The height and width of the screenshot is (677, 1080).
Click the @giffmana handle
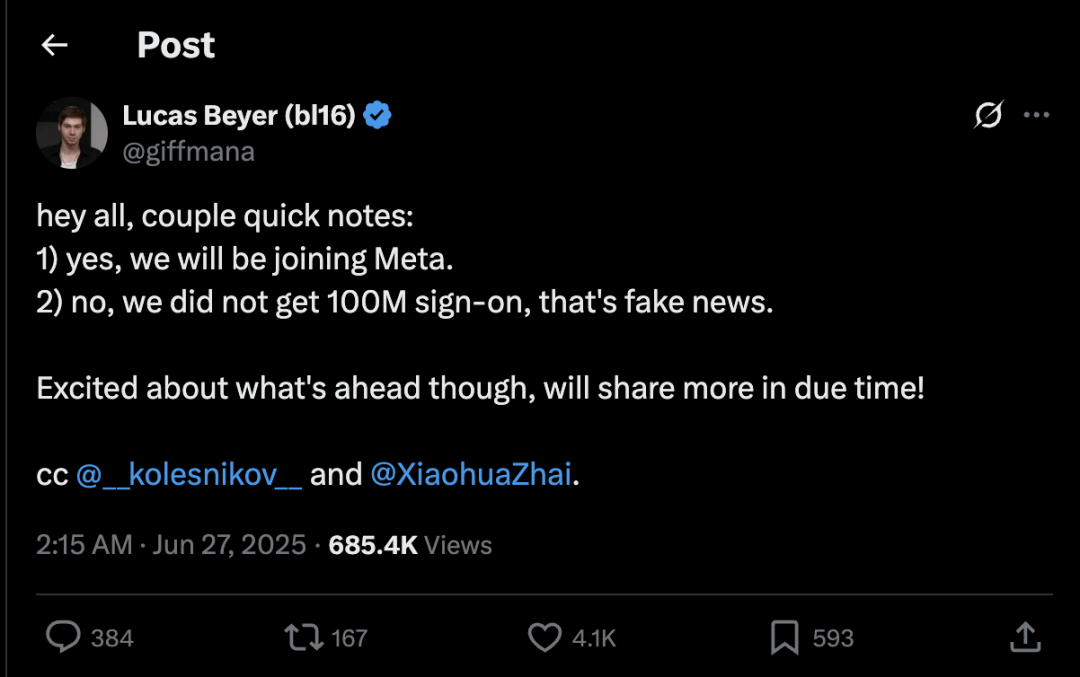pyautogui.click(x=189, y=152)
